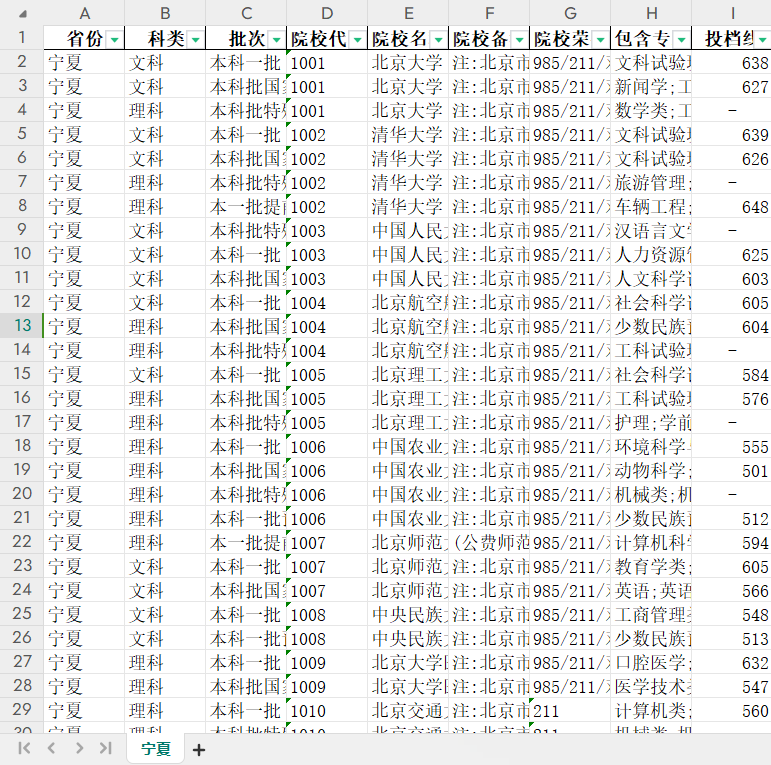Open filter dropdown for 院校名 column
The height and width of the screenshot is (765, 771).
pyautogui.click(x=439, y=39)
